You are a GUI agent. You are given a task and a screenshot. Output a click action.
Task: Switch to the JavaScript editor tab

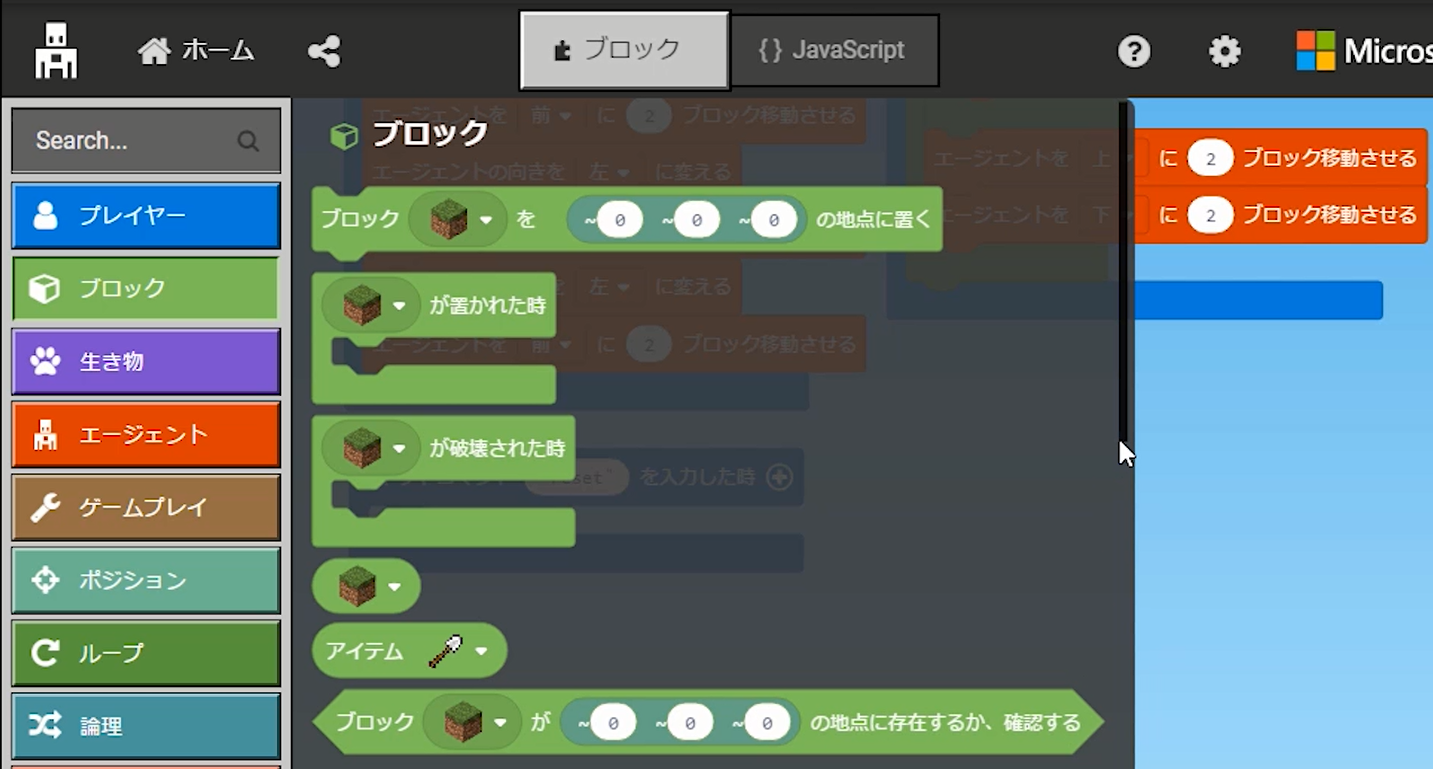coord(835,50)
